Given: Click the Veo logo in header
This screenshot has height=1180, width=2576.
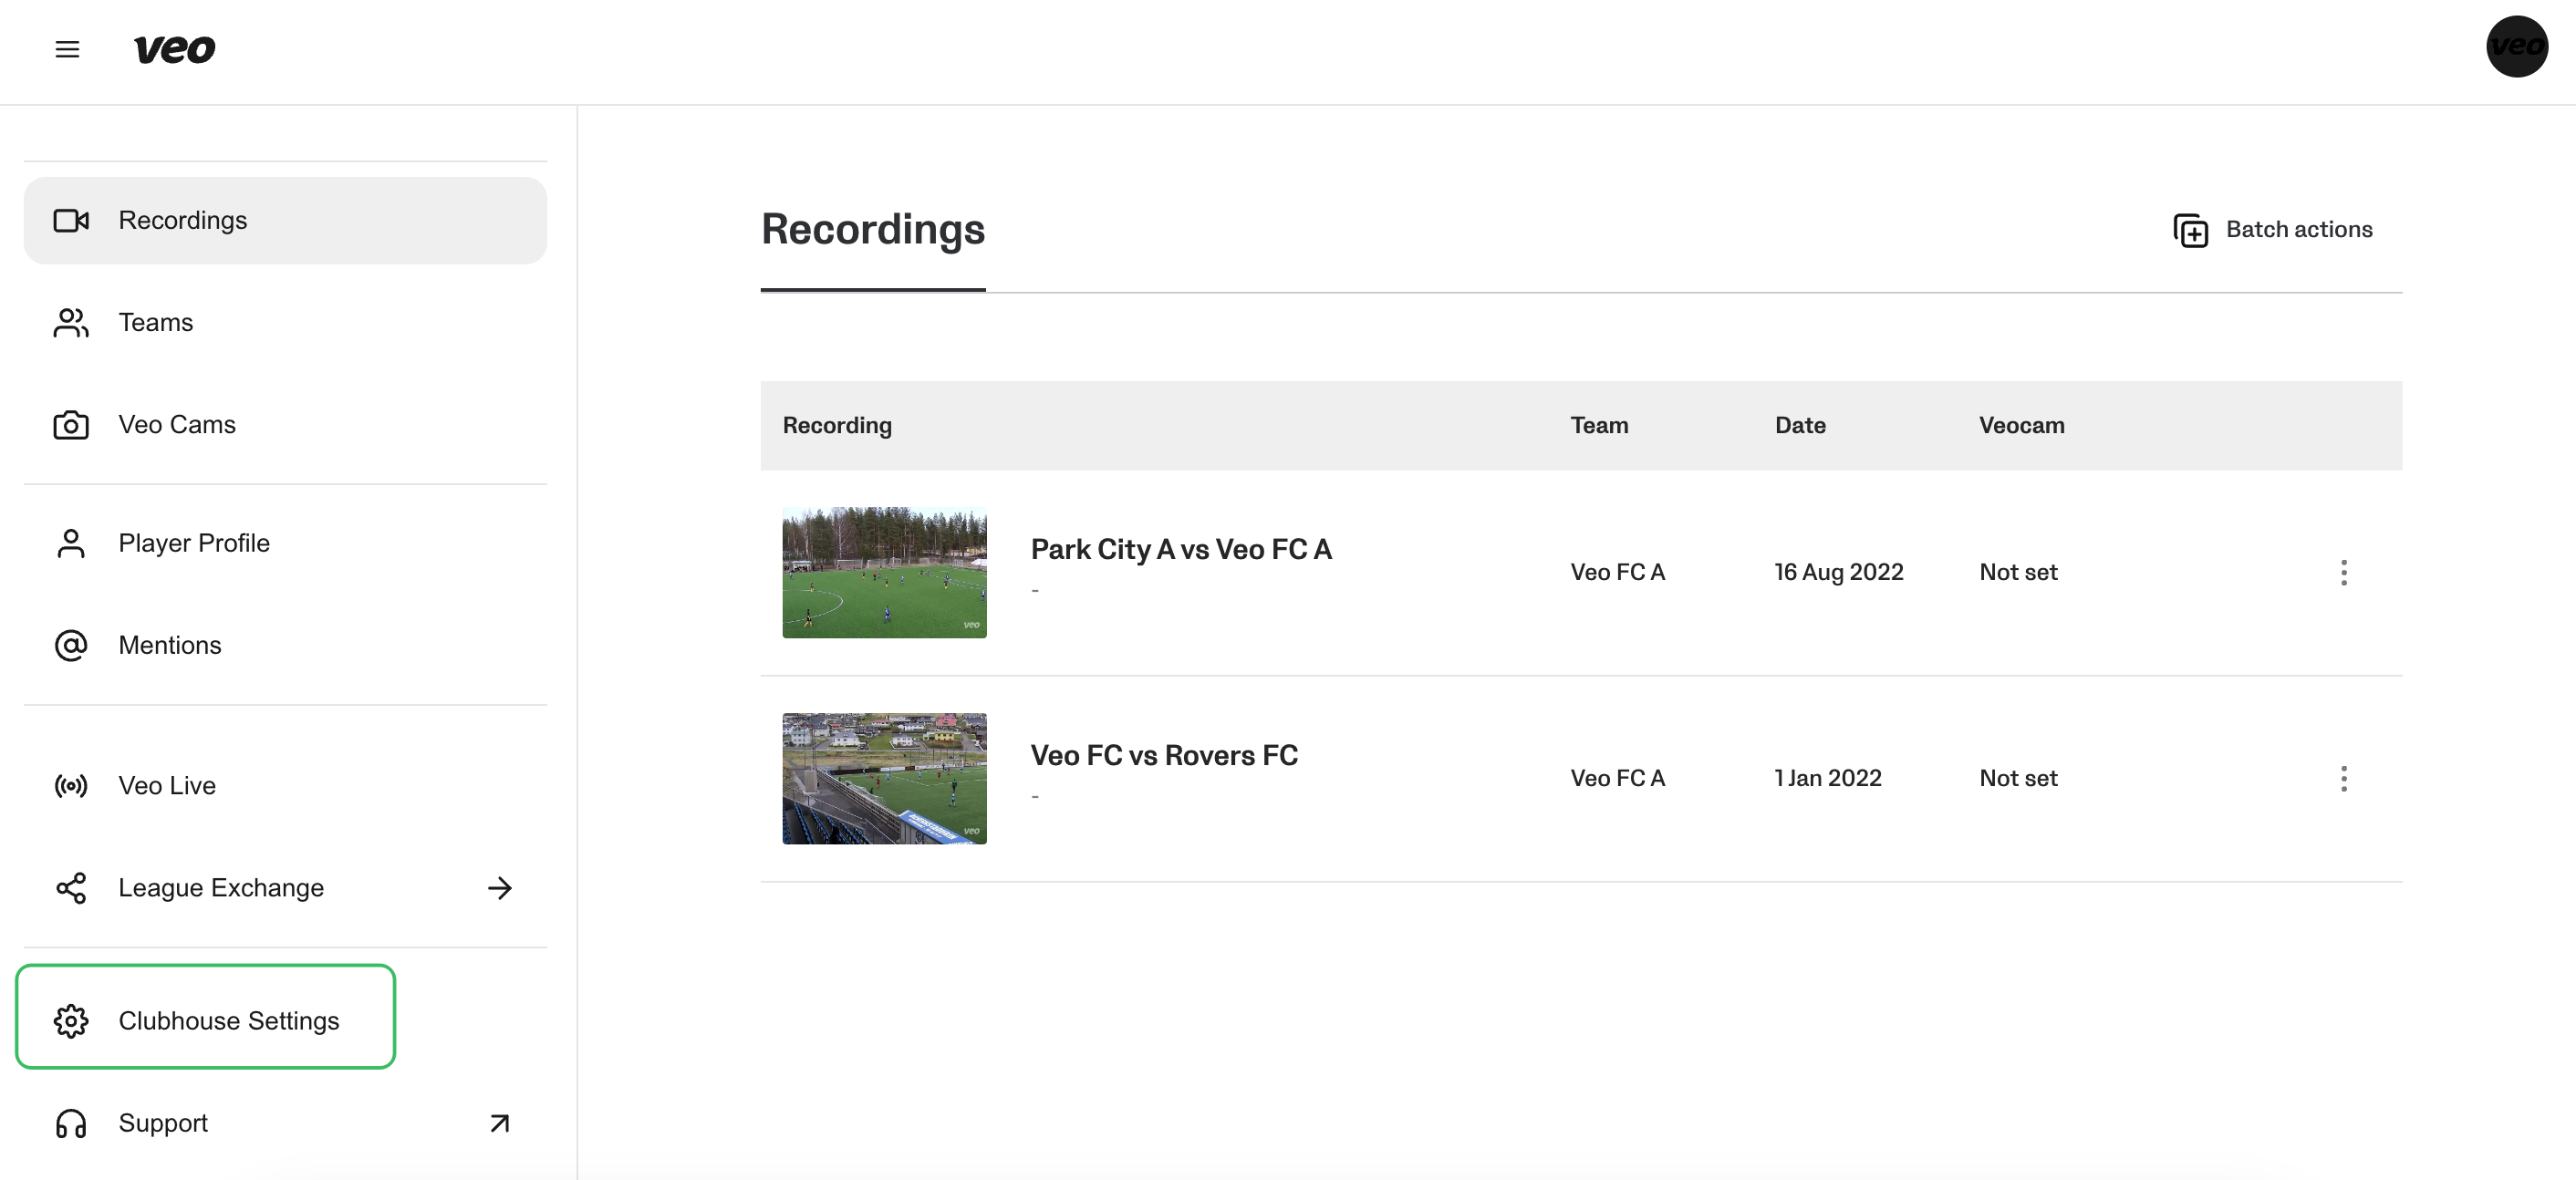Looking at the screenshot, I should click(x=174, y=49).
